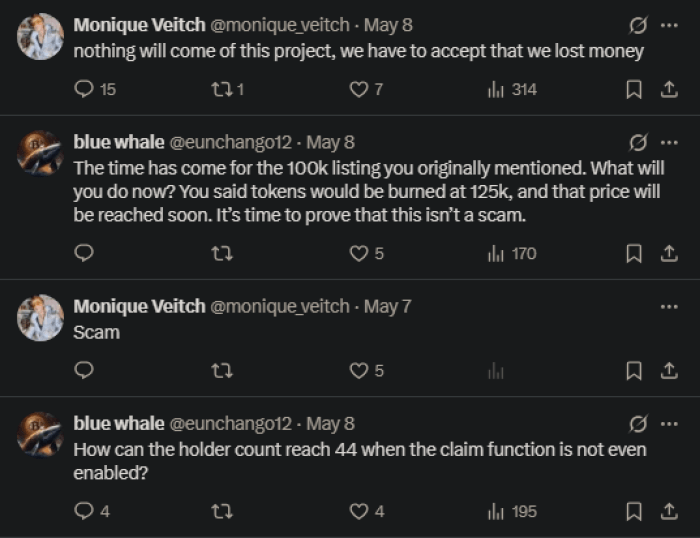Open Monique Veitch's profile name link

(139, 23)
